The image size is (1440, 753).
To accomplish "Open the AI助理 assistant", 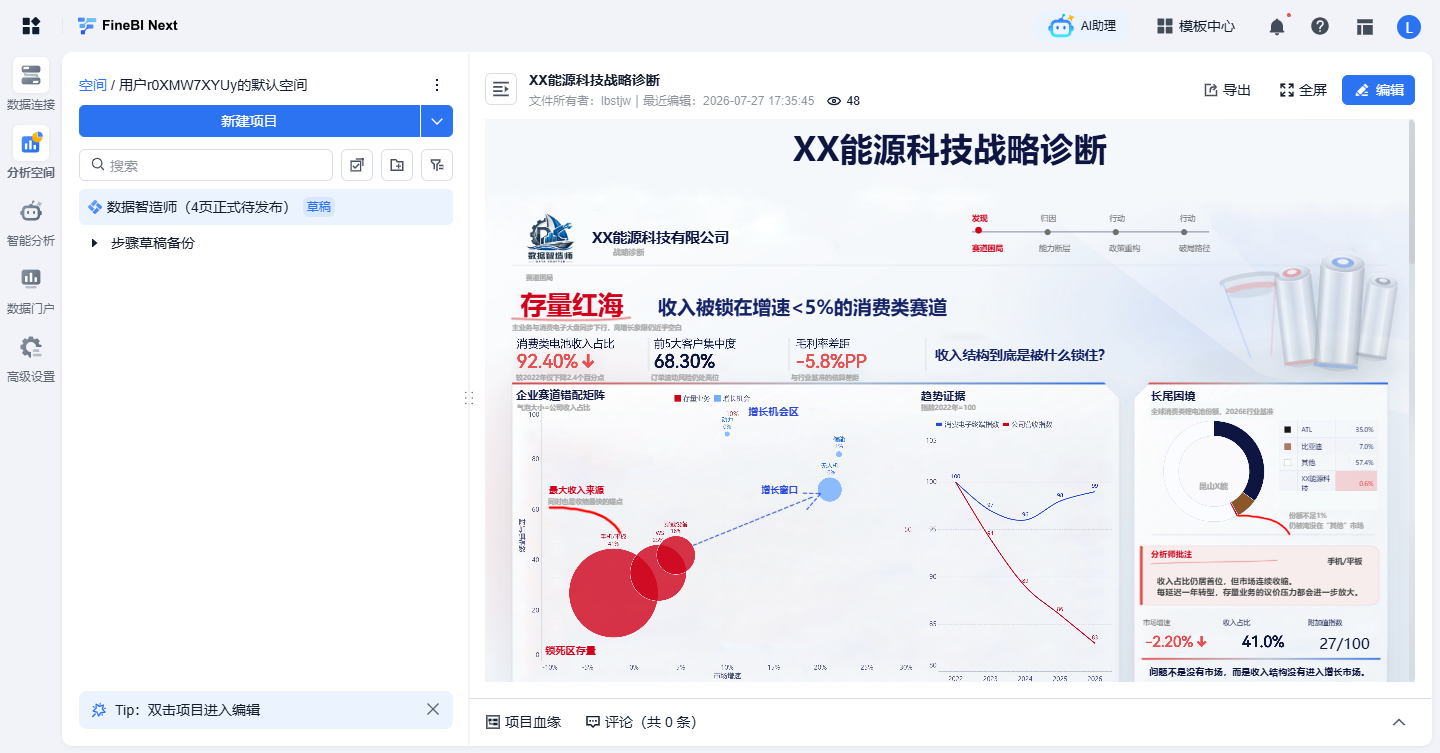I will coord(1082,26).
